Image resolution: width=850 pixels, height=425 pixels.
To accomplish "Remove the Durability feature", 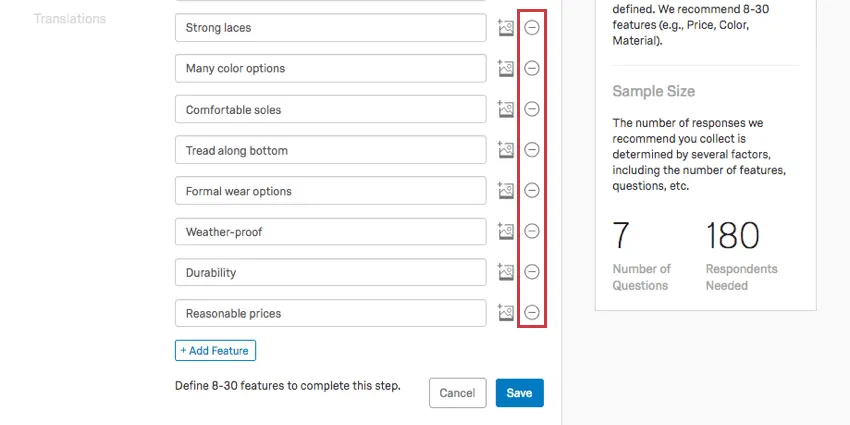I will click(532, 272).
